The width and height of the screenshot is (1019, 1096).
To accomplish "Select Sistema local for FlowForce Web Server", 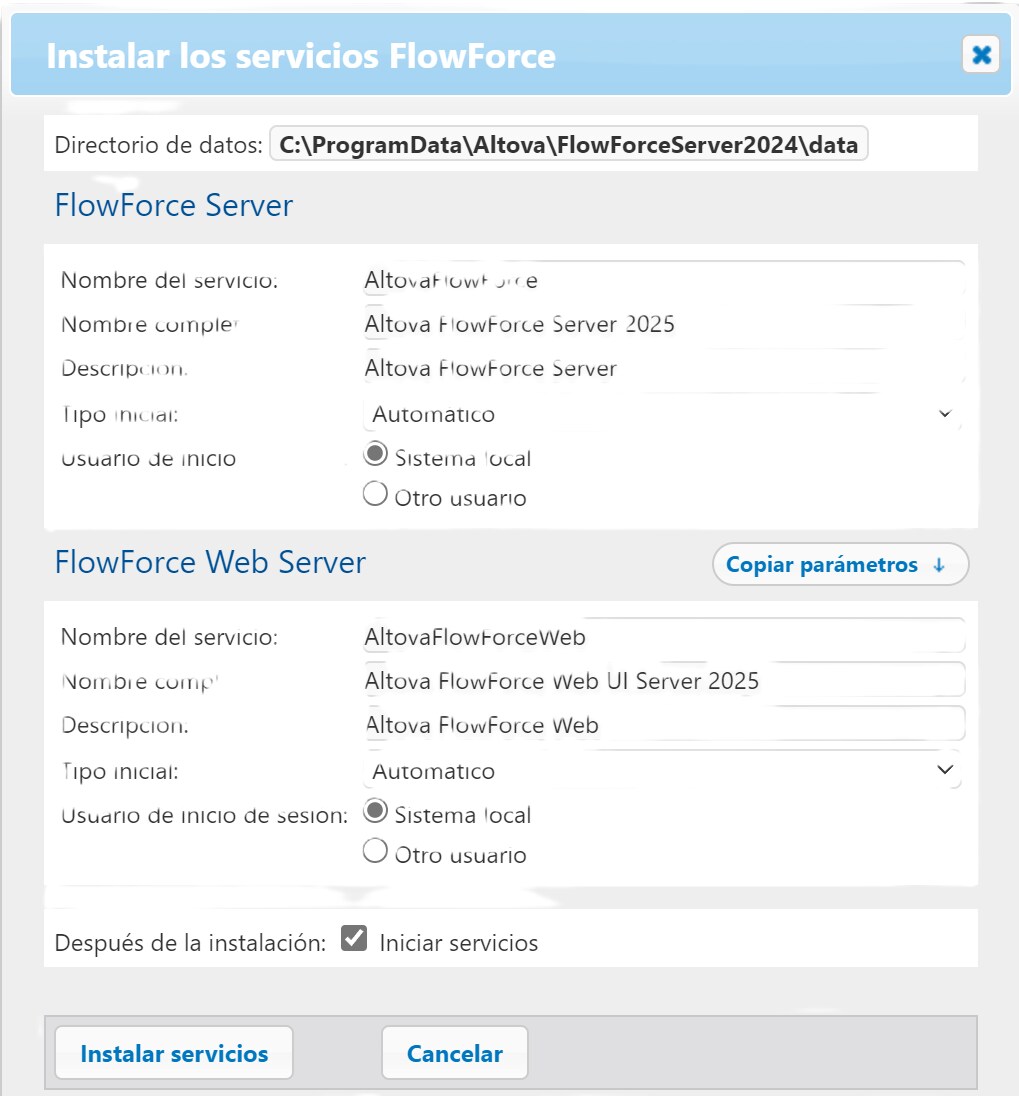I will (x=375, y=811).
